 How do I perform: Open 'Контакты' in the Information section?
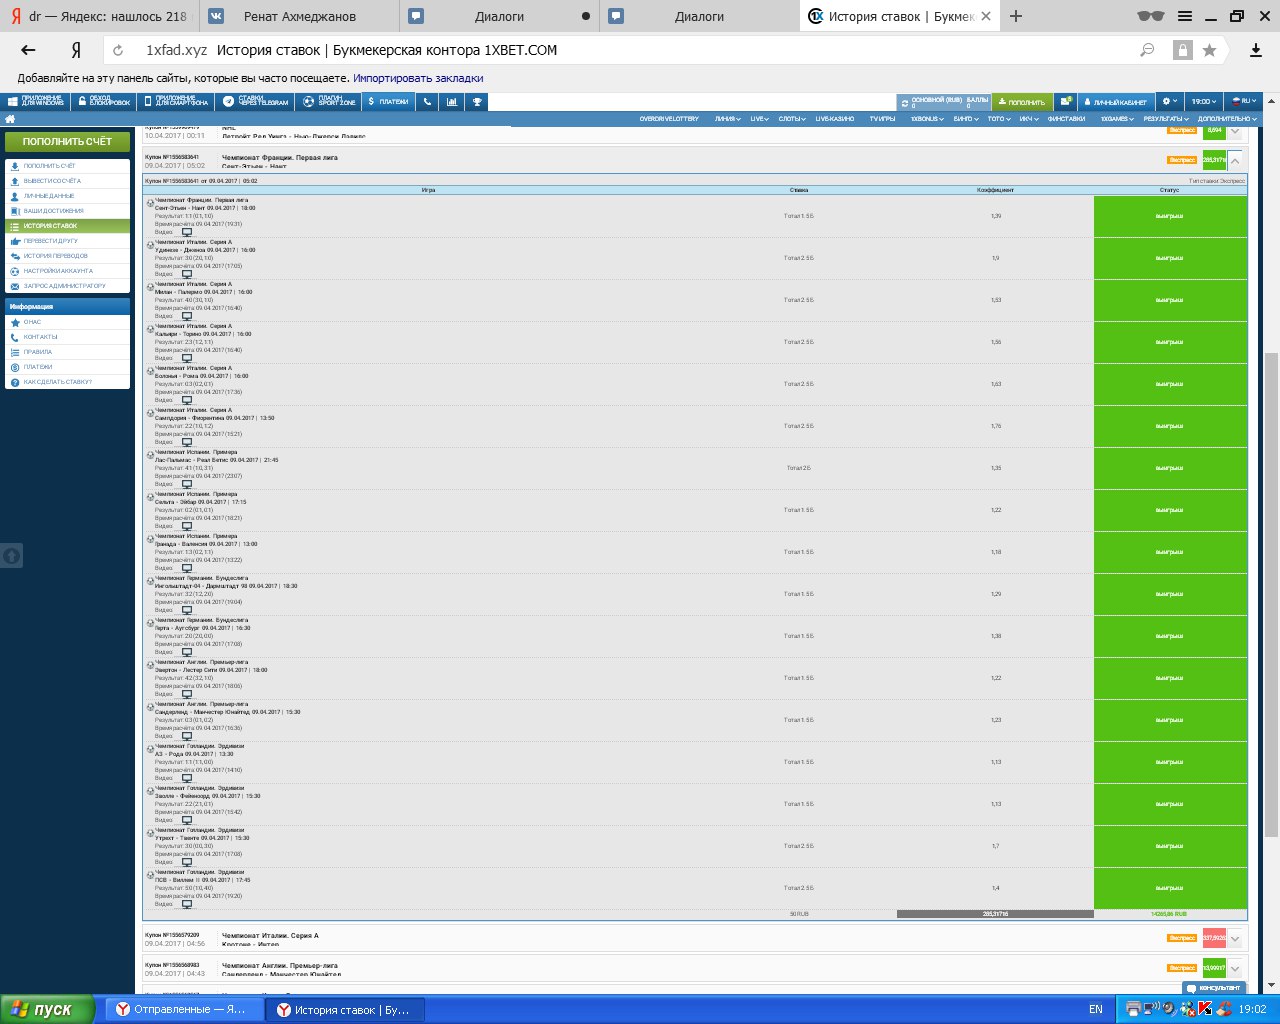pos(67,337)
